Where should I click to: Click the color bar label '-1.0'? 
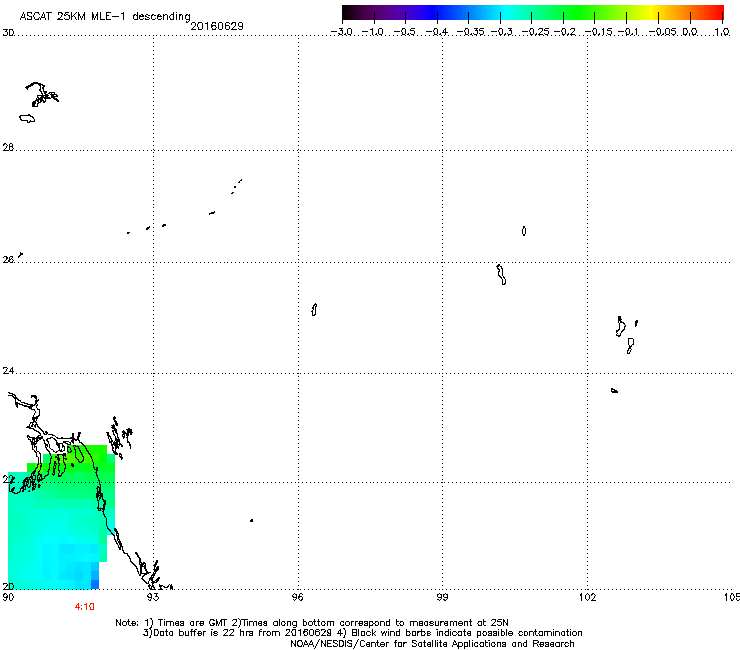pyautogui.click(x=372, y=32)
